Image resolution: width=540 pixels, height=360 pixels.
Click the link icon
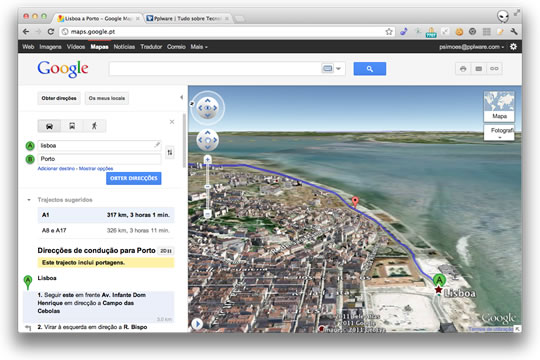494,69
